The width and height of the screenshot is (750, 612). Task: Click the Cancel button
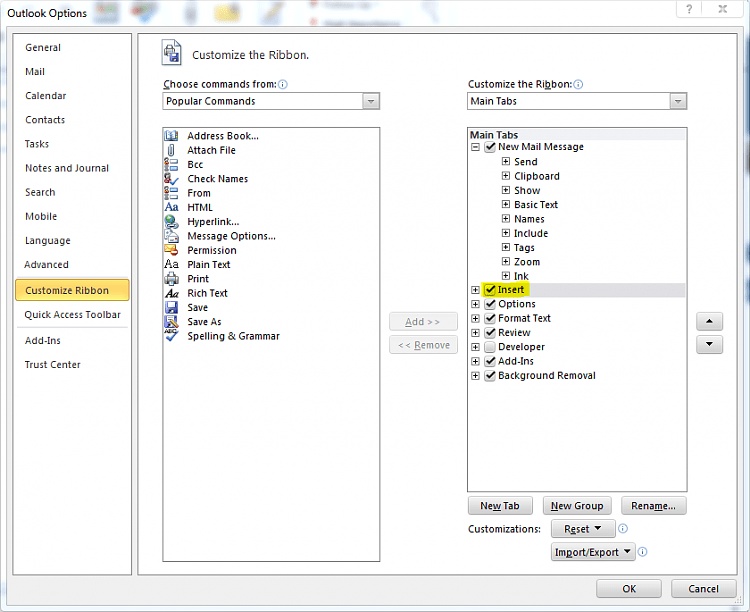pyautogui.click(x=703, y=589)
